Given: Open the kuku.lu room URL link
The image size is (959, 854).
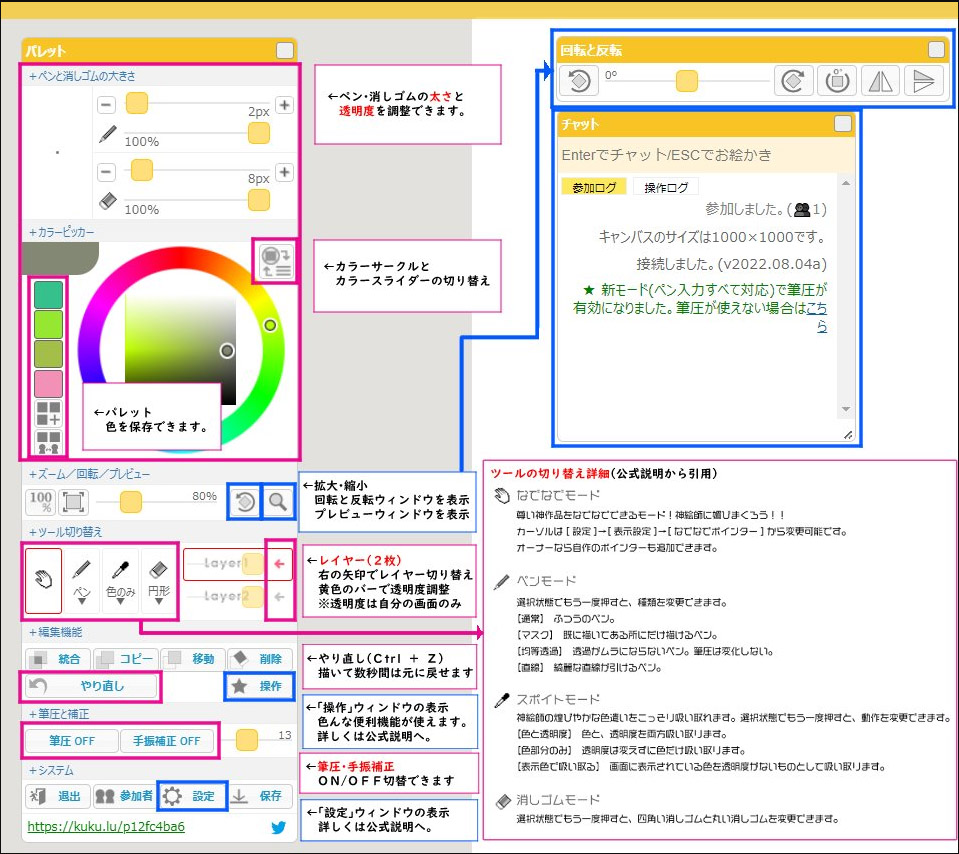Looking at the screenshot, I should click(x=106, y=826).
